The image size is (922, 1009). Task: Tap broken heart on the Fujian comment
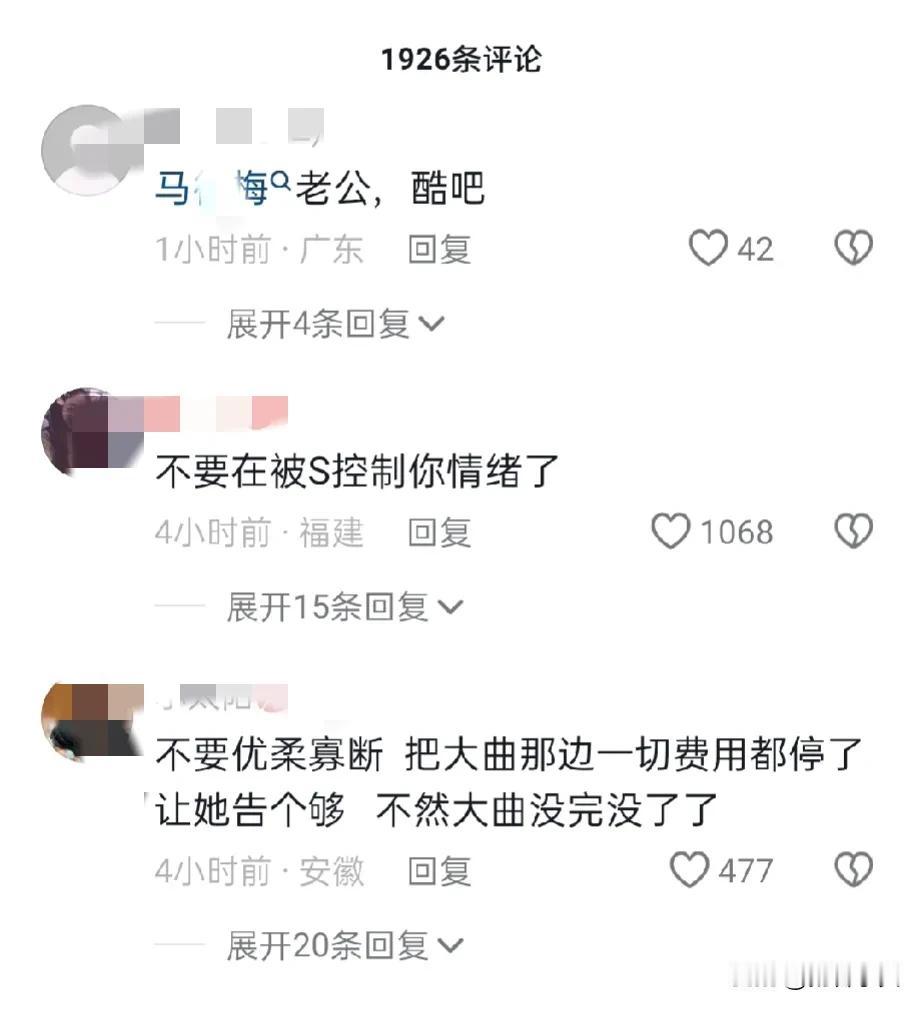(853, 531)
